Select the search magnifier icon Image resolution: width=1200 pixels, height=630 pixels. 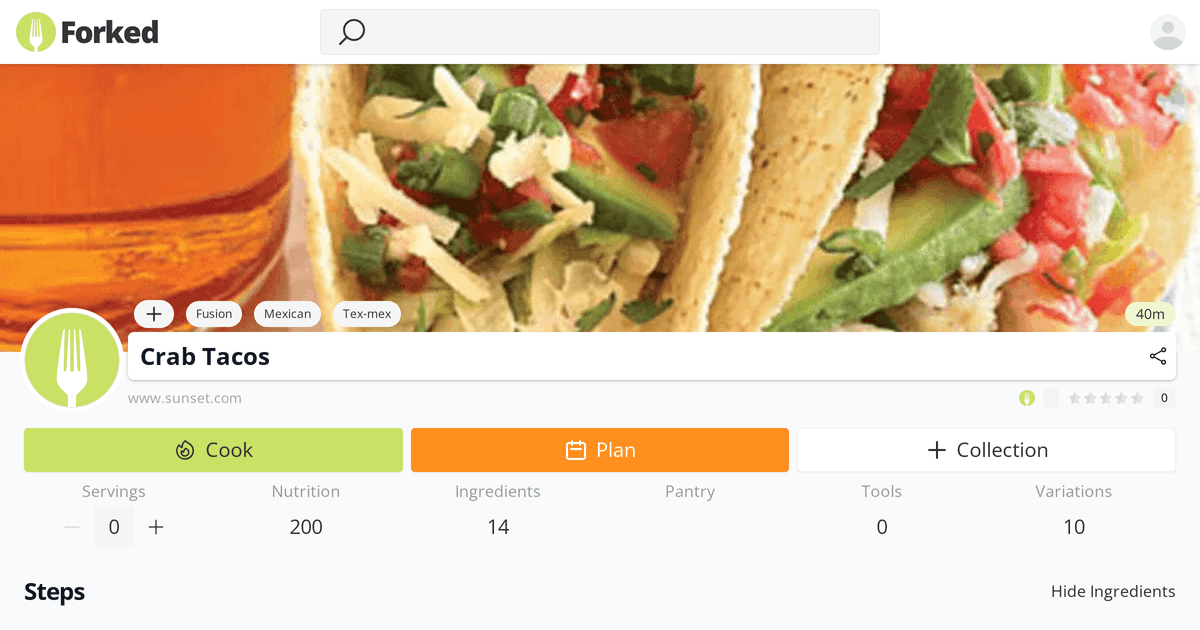[x=350, y=32]
